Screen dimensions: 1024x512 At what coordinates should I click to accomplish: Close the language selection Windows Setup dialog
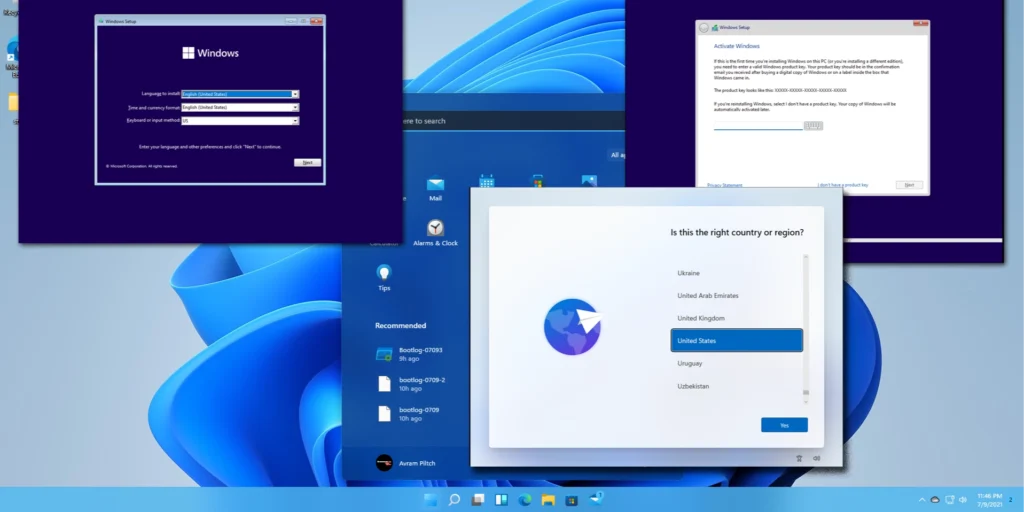click(316, 21)
